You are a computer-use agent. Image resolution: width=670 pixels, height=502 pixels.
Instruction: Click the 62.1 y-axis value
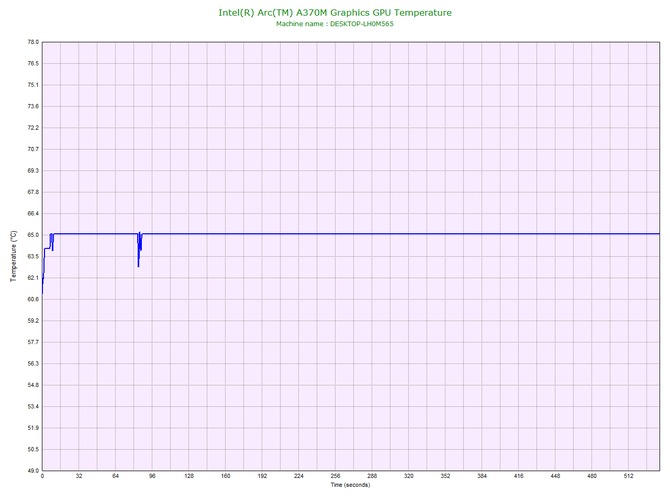point(33,278)
